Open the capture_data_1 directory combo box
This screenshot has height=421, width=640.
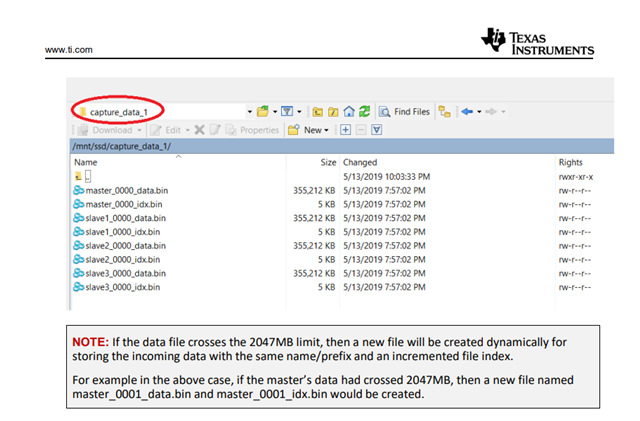click(163, 111)
